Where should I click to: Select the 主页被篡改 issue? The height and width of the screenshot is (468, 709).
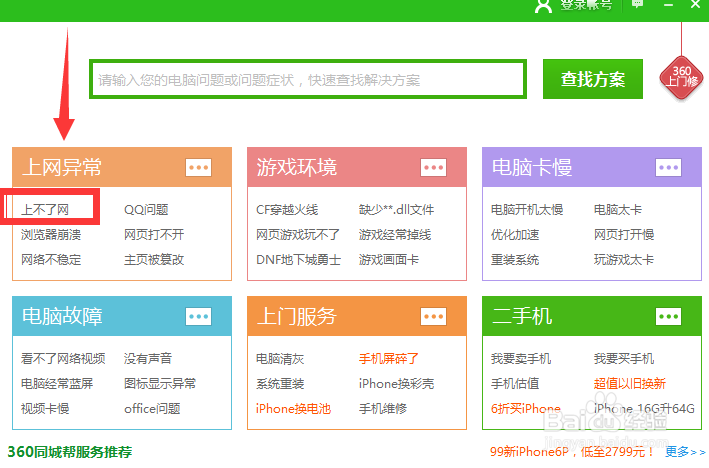(x=154, y=260)
